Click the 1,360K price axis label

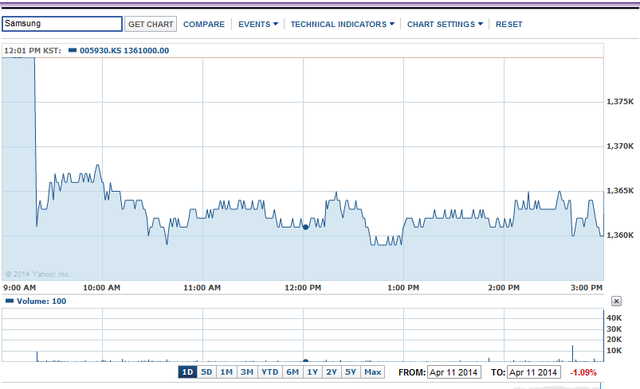(620, 235)
